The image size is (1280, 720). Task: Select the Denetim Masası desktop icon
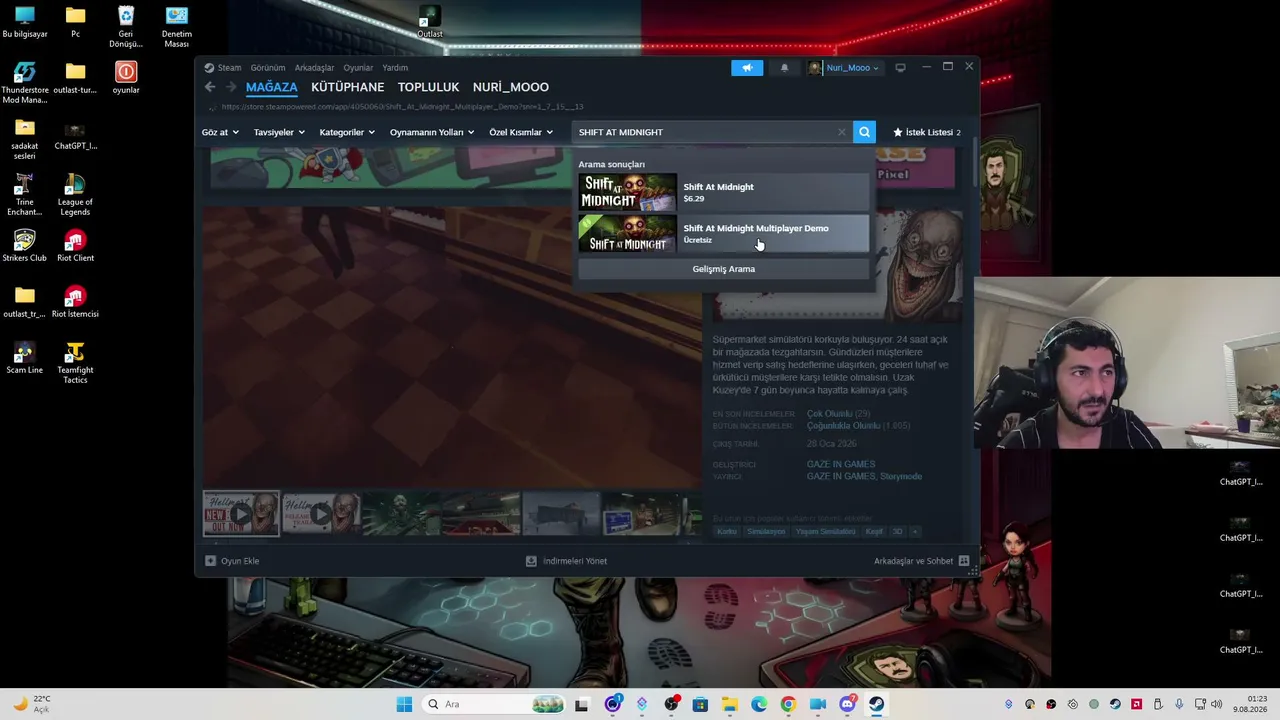[x=177, y=27]
